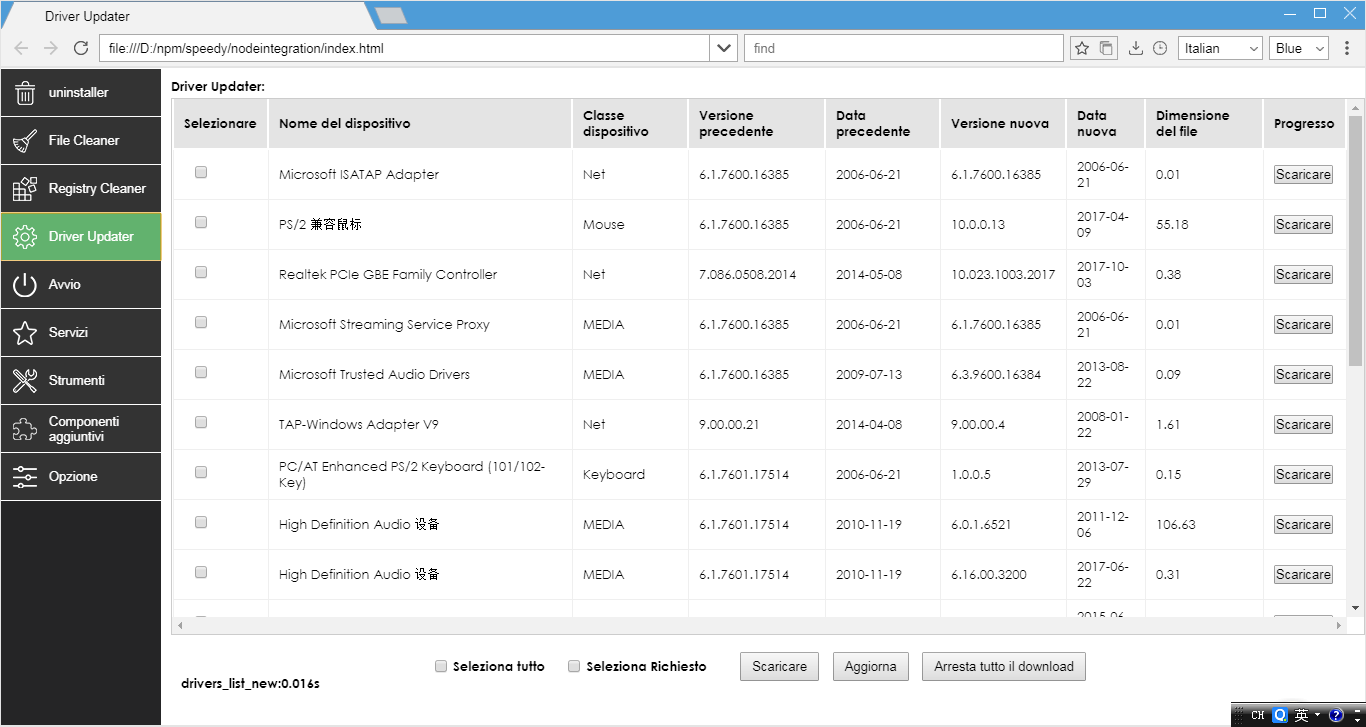Toggle the 英 input mode tray icon
This screenshot has height=727, width=1366.
(1300, 716)
